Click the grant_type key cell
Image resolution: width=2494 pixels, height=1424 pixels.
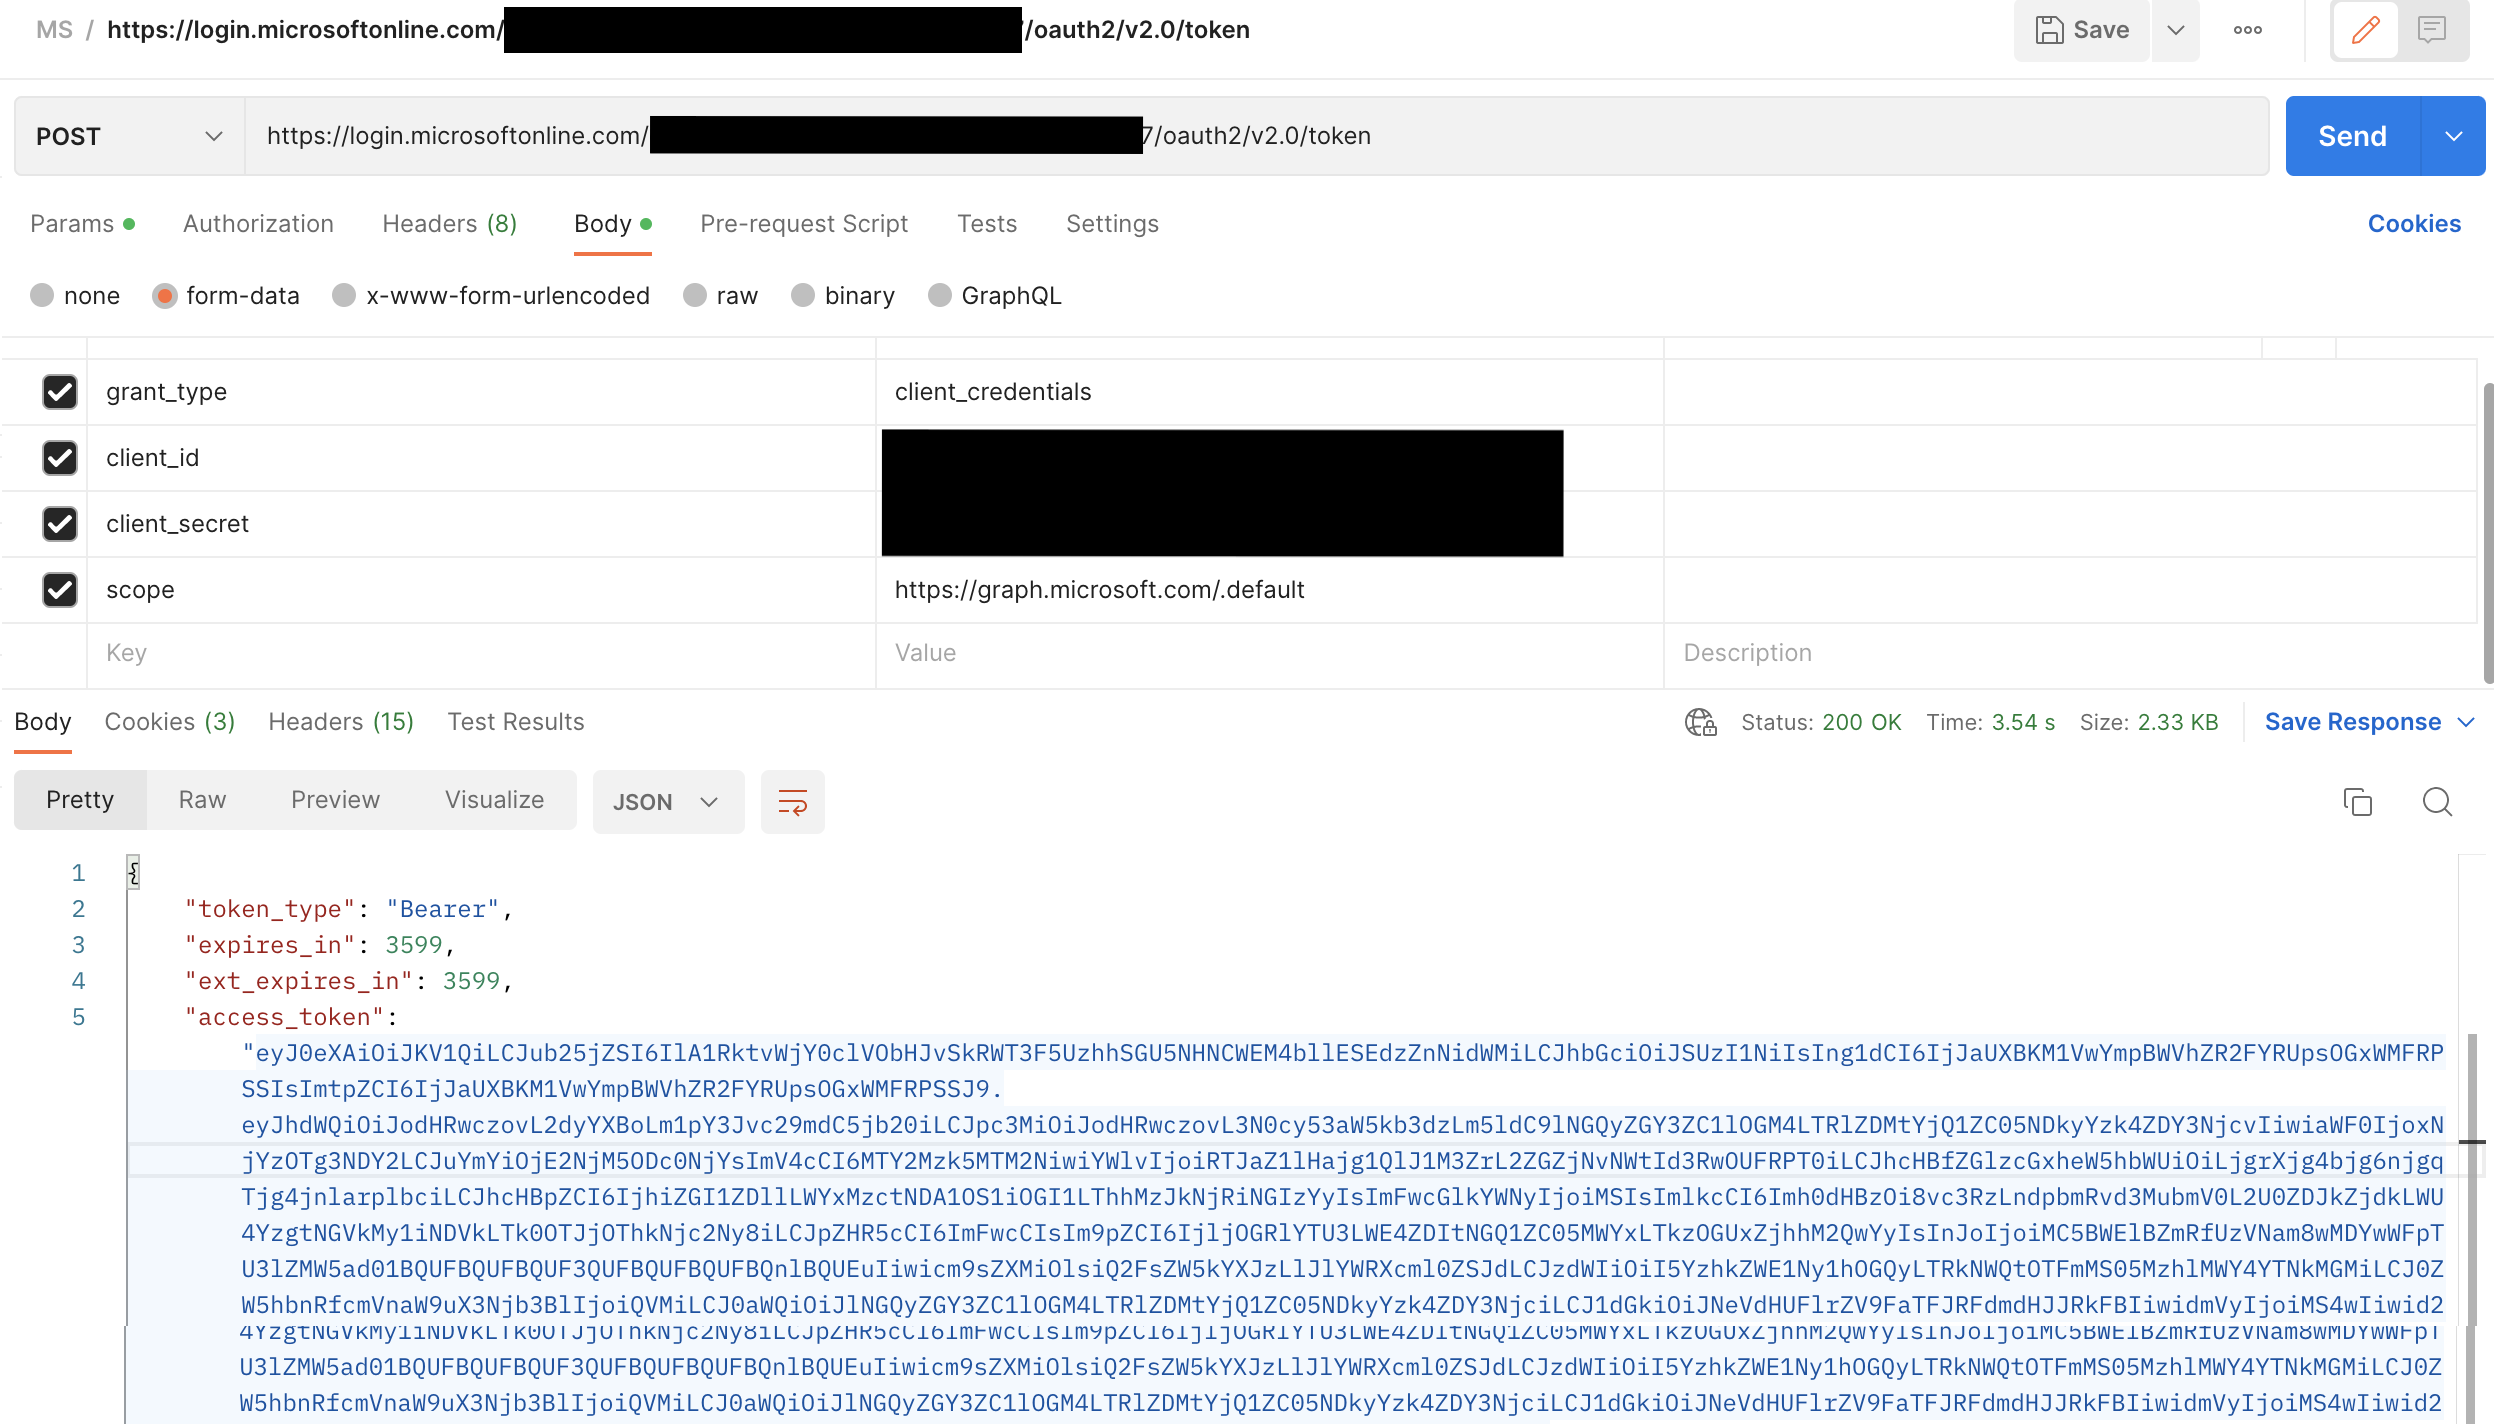[481, 392]
